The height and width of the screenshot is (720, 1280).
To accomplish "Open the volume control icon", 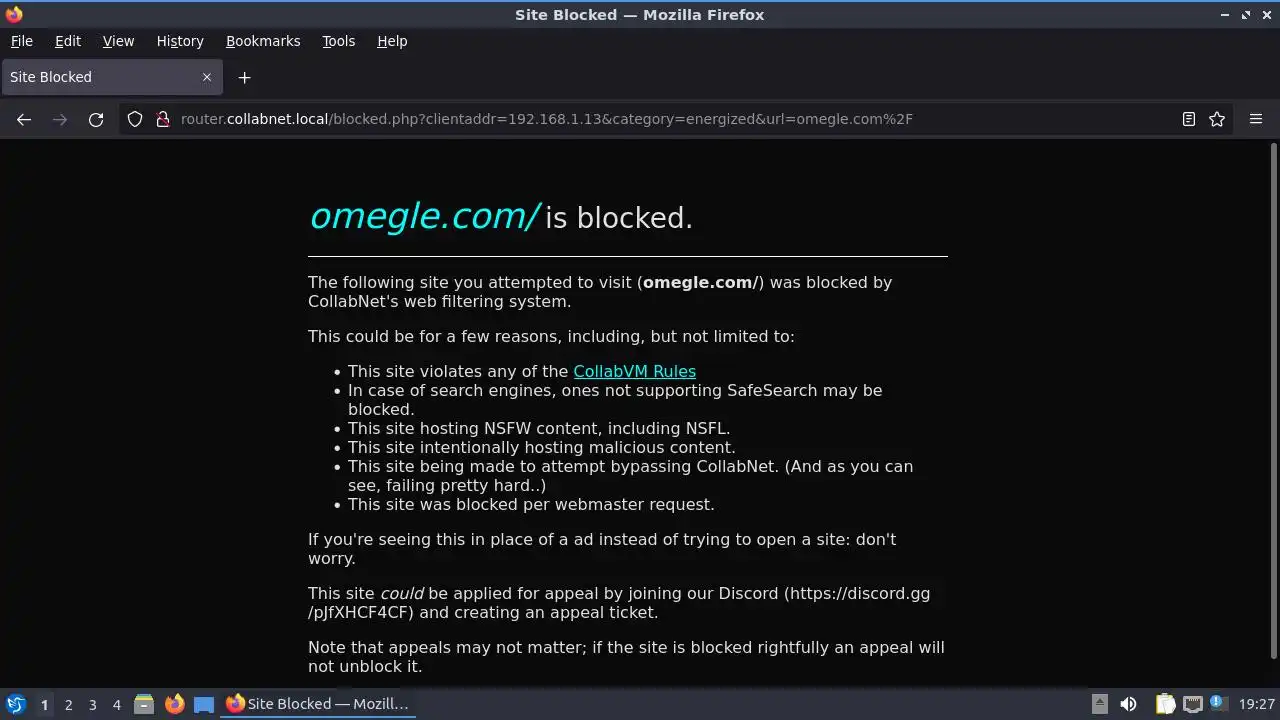I will [x=1128, y=704].
